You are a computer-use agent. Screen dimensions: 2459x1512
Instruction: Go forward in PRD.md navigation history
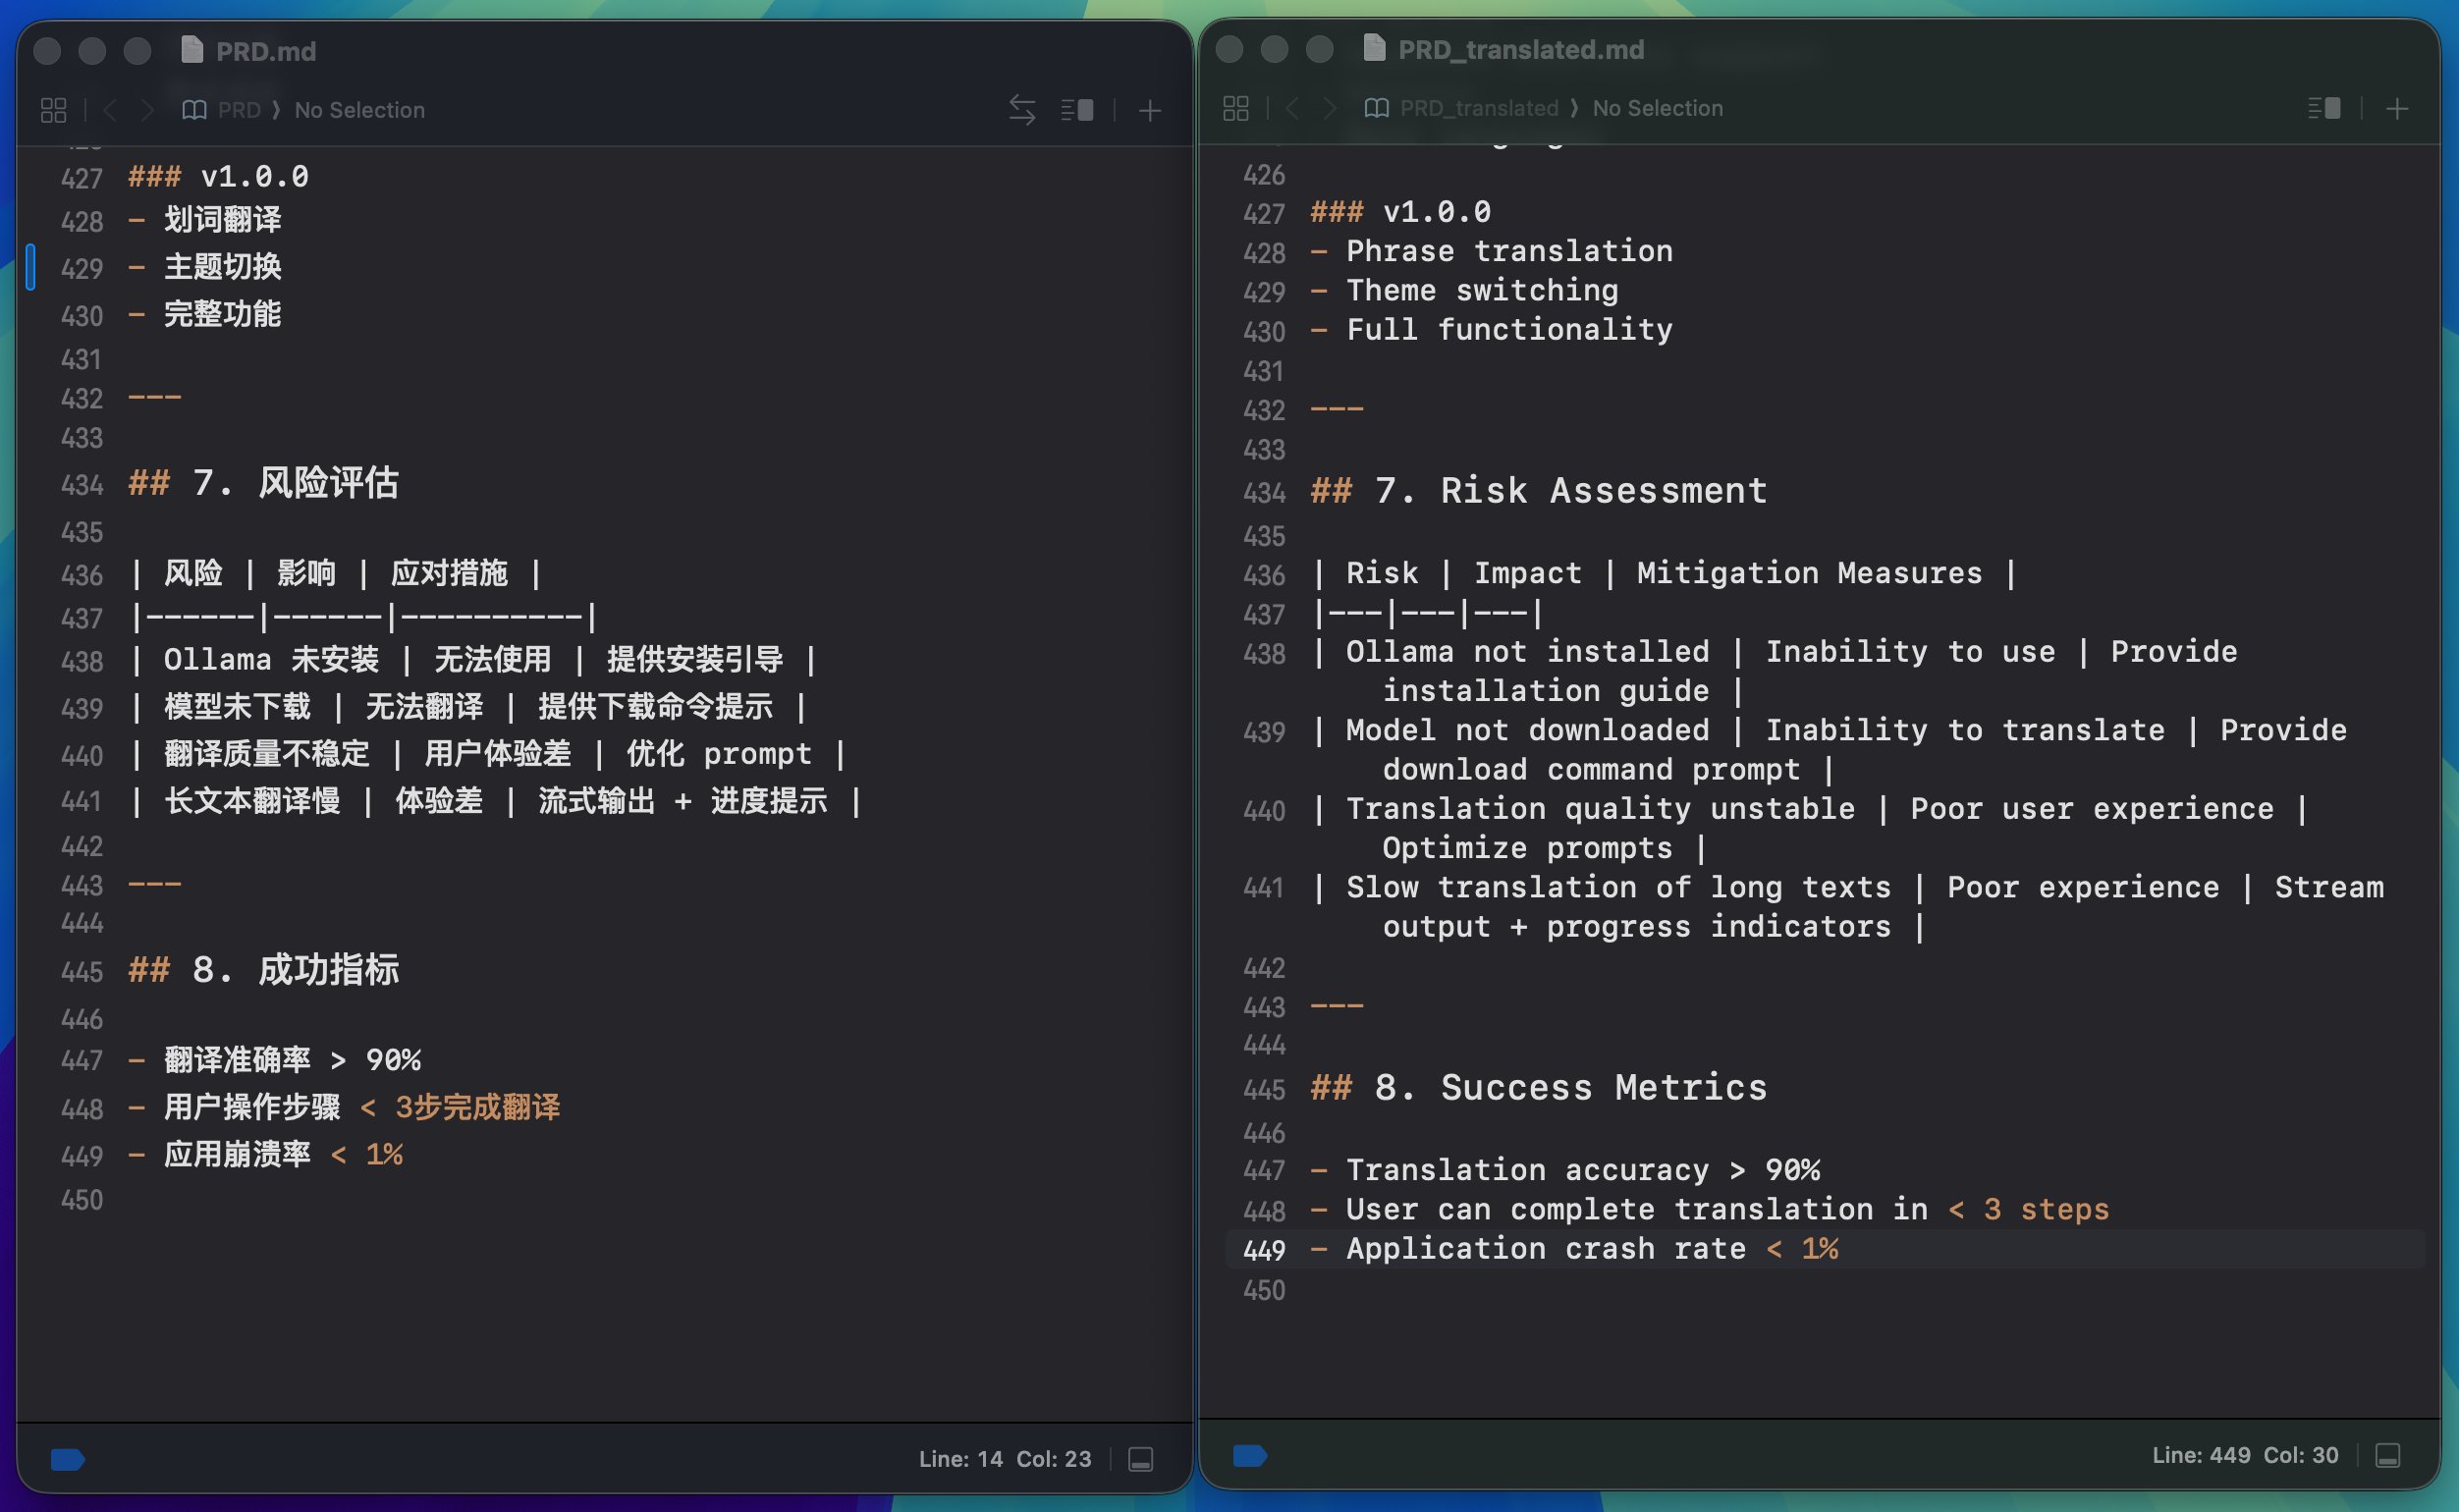pos(147,110)
